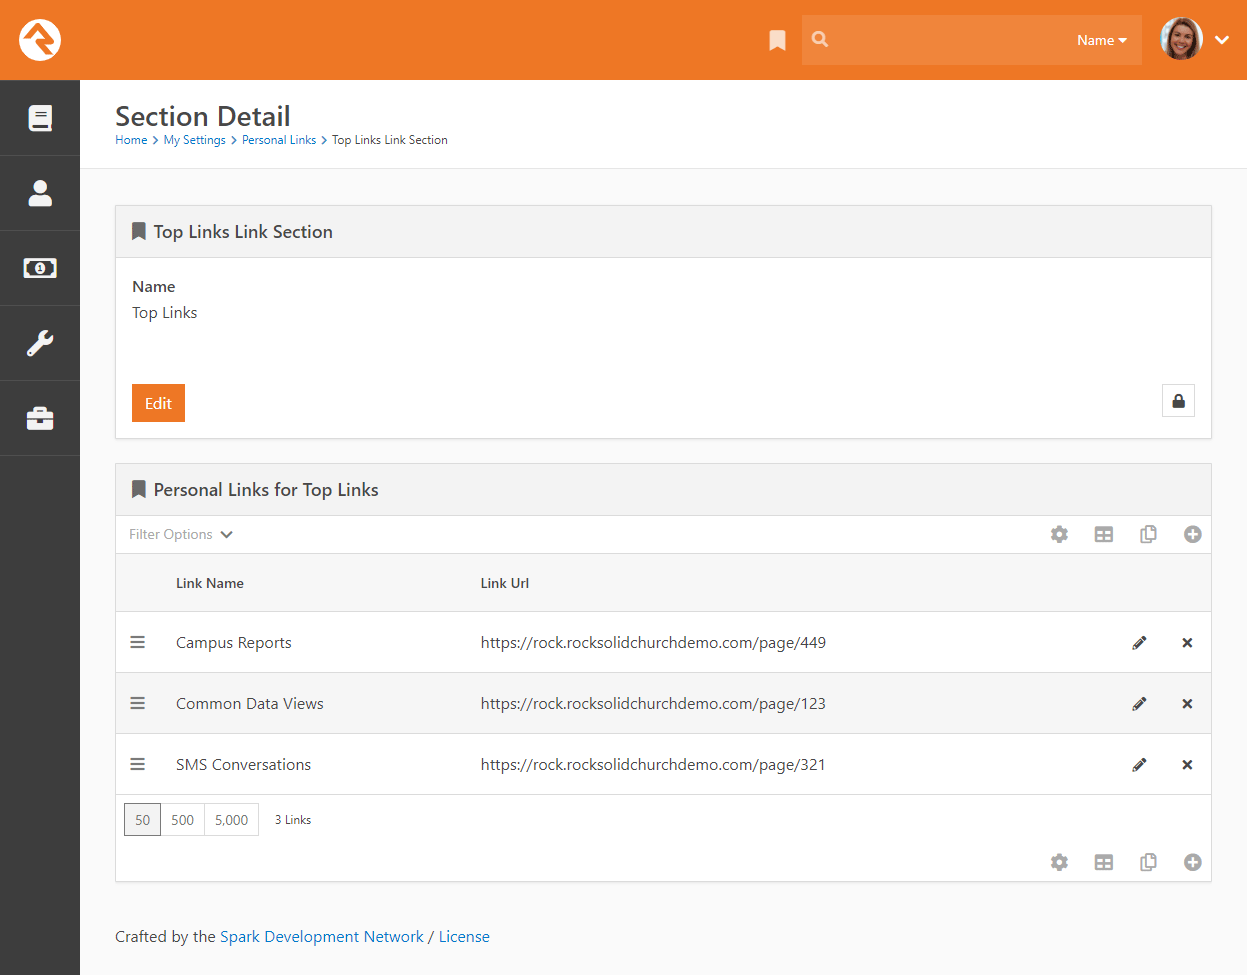The width and height of the screenshot is (1247, 975).
Task: Select 50 items per page
Action: pos(142,820)
